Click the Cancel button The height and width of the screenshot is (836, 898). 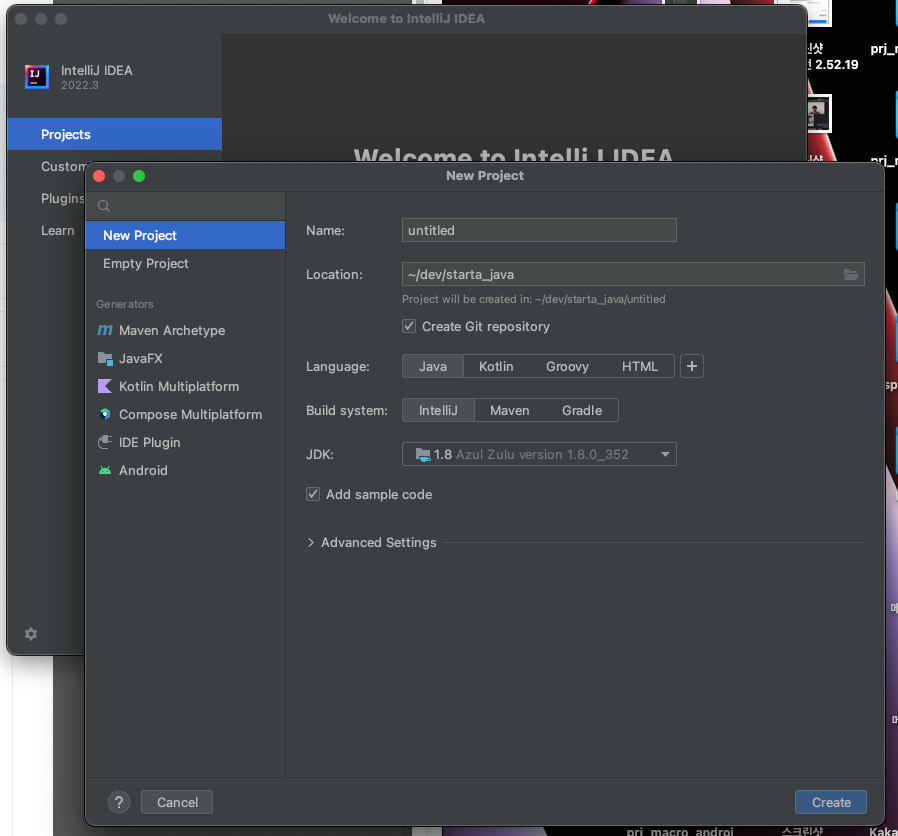pos(177,802)
